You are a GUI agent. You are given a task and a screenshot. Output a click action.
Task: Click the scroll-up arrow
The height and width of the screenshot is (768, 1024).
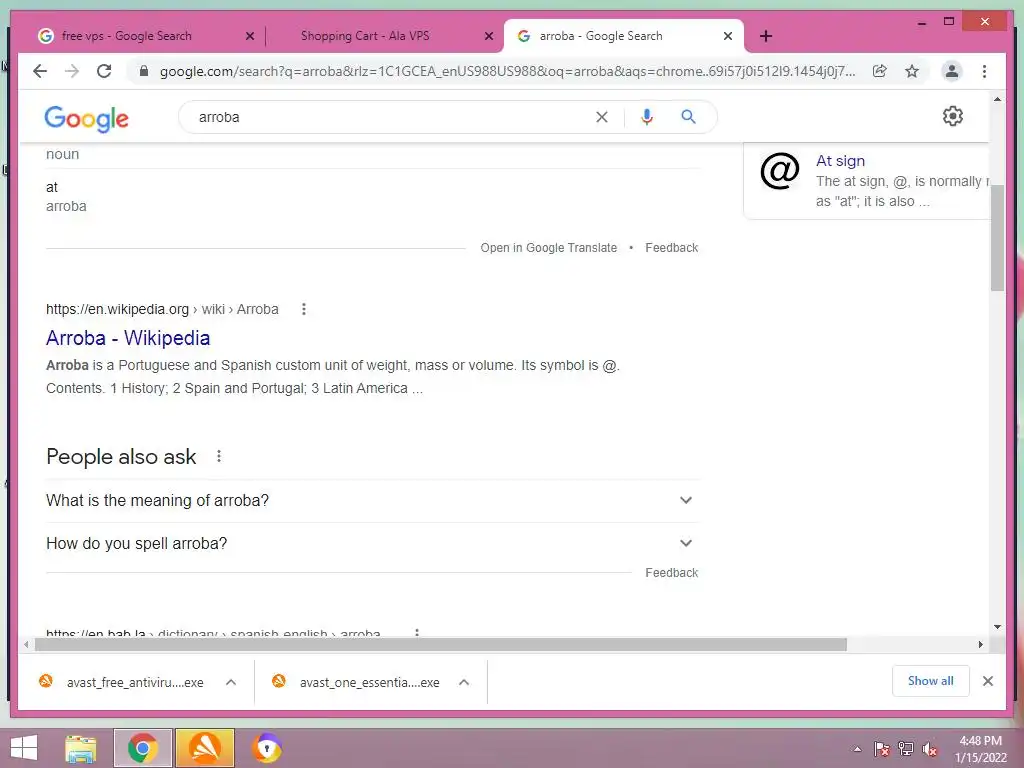click(997, 99)
